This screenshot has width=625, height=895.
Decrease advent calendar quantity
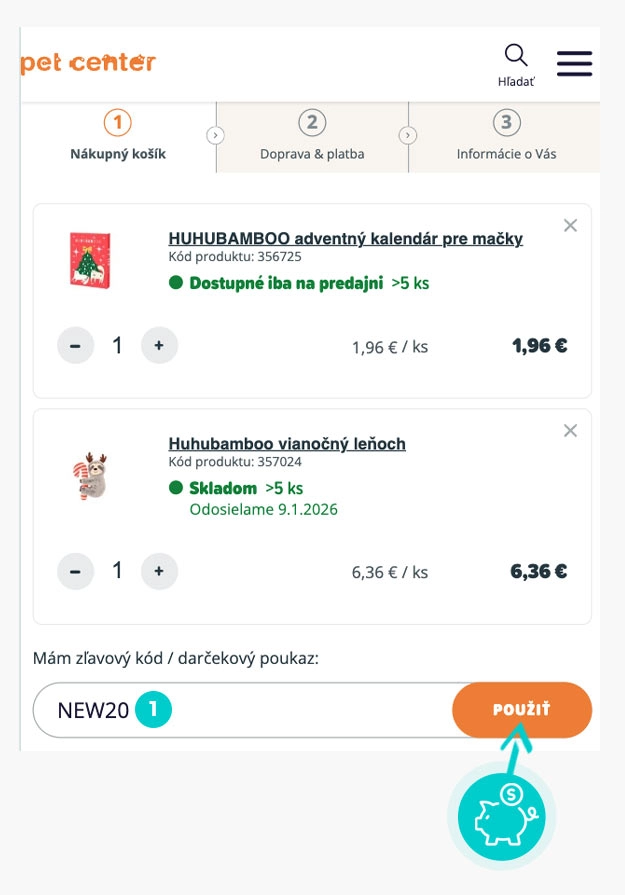point(75,346)
